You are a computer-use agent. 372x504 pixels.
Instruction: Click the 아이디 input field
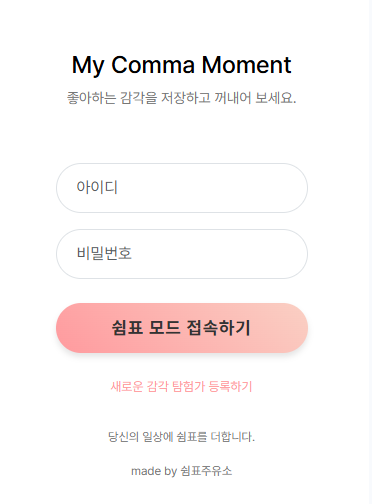click(182, 188)
